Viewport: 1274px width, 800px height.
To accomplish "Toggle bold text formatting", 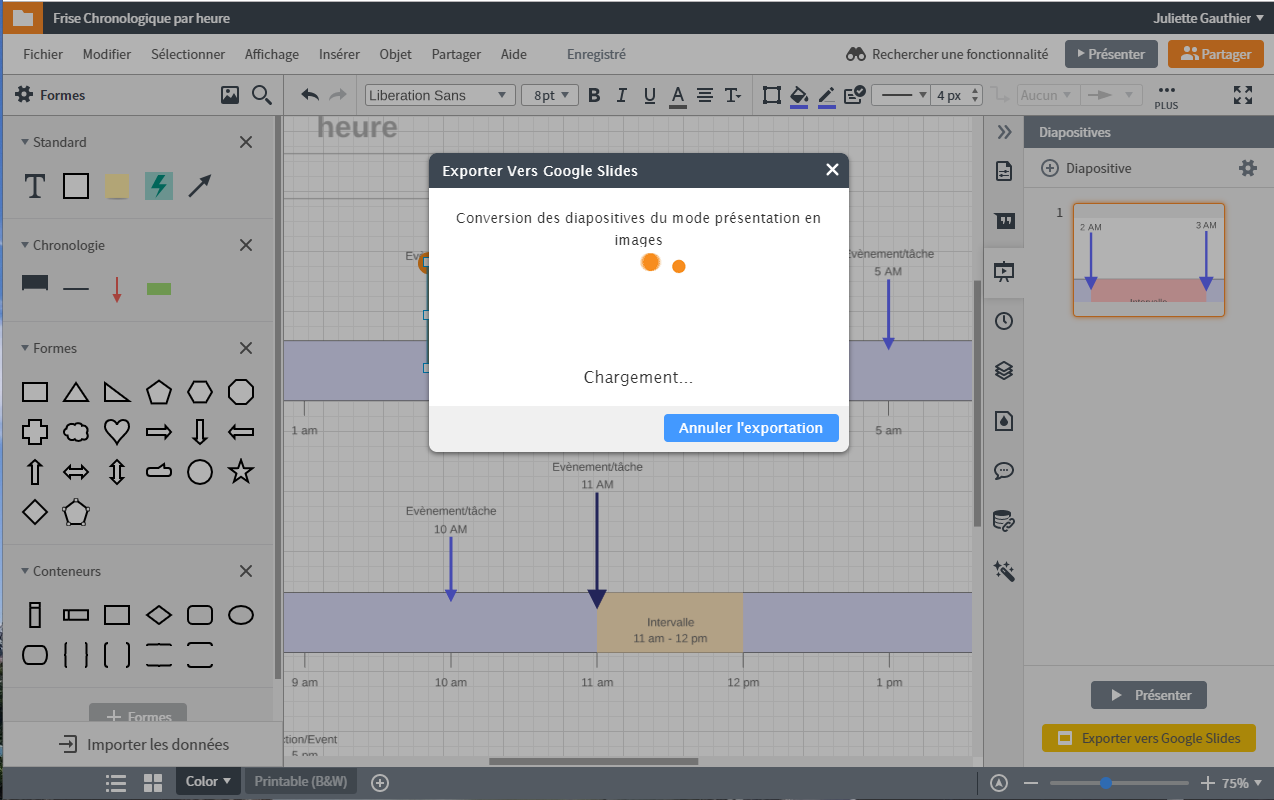I will [593, 95].
